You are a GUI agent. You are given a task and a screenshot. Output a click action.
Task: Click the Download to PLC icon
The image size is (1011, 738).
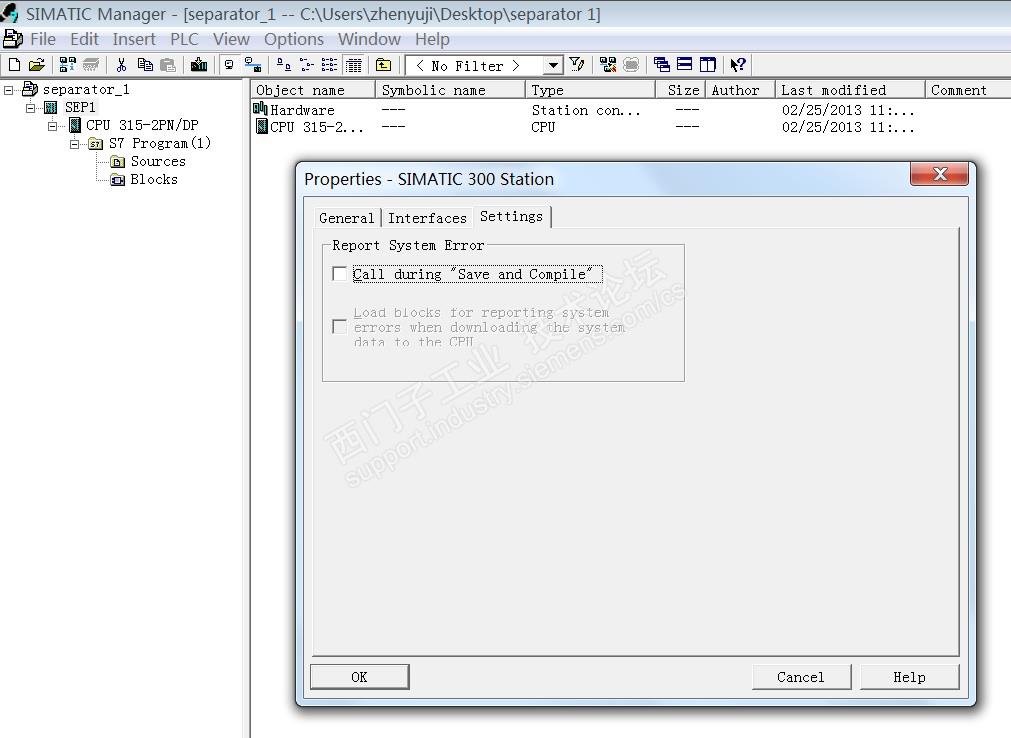tap(199, 64)
